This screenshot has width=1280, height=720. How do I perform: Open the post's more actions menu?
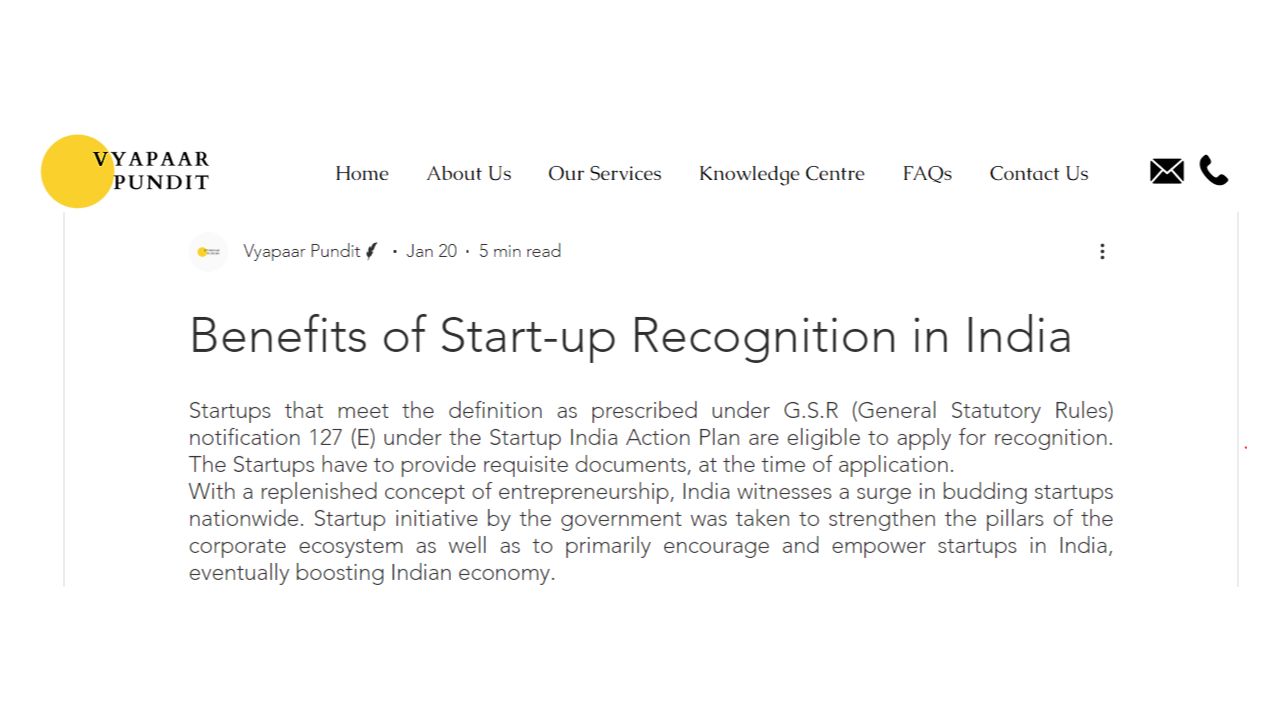(x=1102, y=251)
